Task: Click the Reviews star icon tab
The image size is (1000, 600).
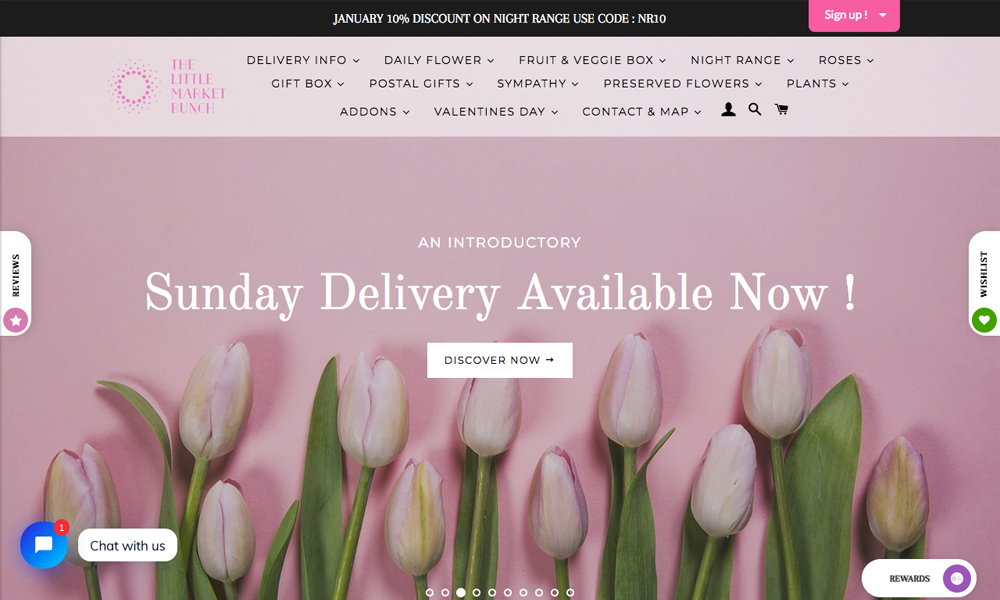Action: coord(16,320)
